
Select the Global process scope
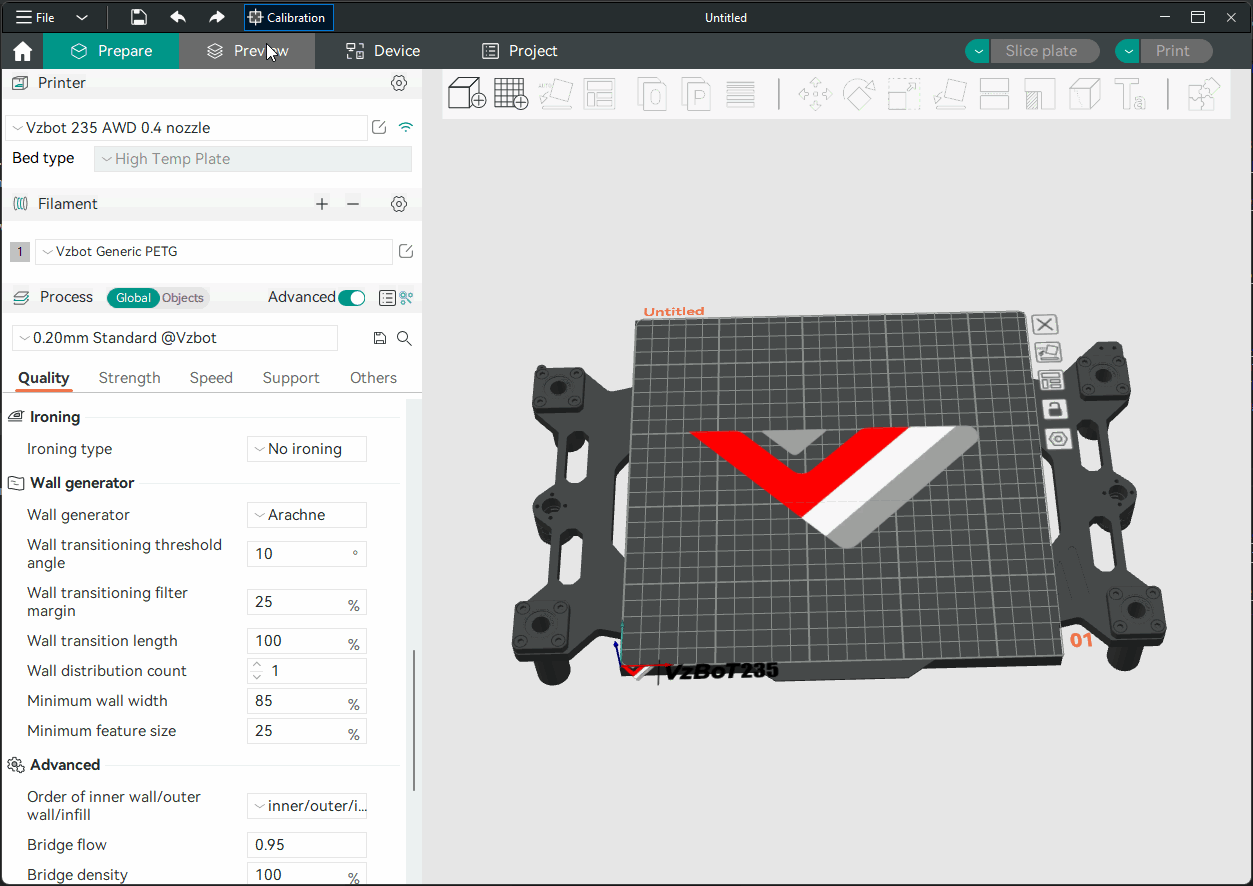pyautogui.click(x=133, y=298)
